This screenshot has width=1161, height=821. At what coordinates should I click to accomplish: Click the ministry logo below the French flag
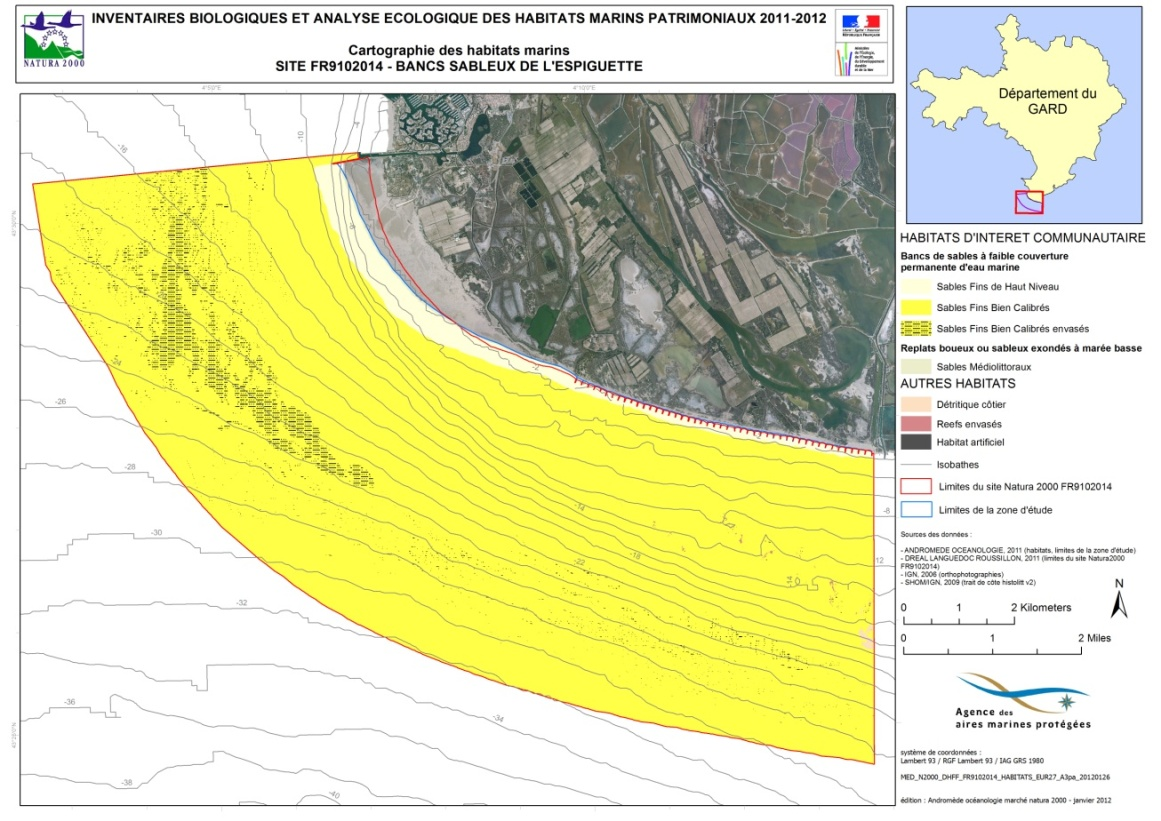[x=859, y=58]
